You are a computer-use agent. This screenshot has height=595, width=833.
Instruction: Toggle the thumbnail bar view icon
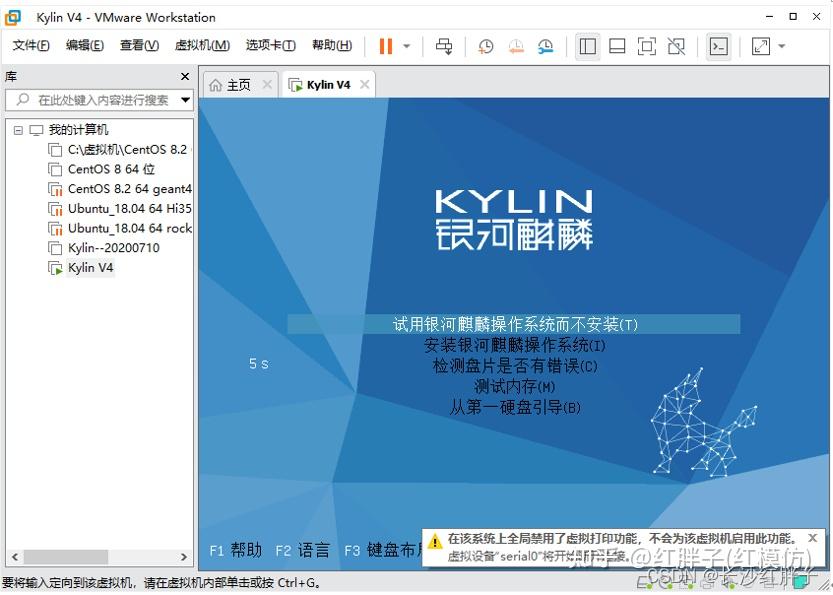click(617, 46)
